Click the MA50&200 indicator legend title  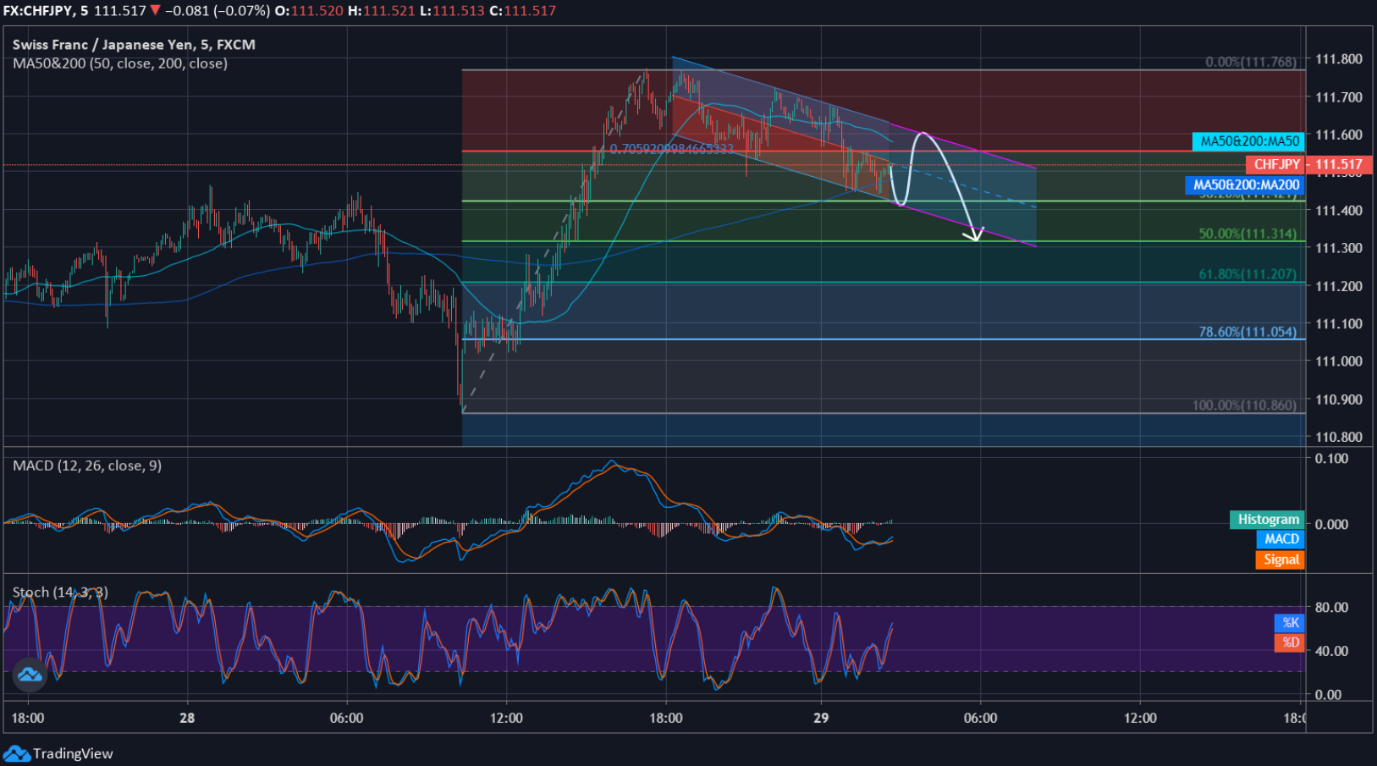[119, 63]
